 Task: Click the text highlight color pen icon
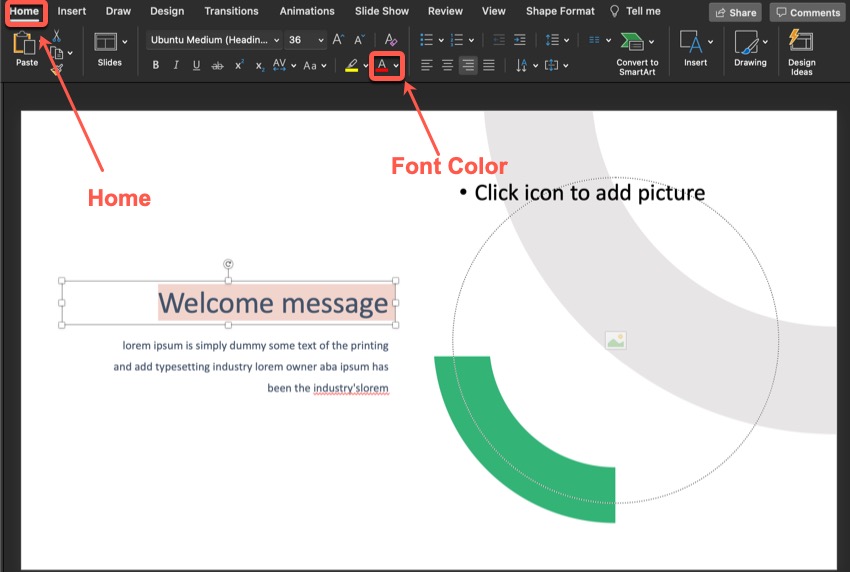click(x=351, y=65)
